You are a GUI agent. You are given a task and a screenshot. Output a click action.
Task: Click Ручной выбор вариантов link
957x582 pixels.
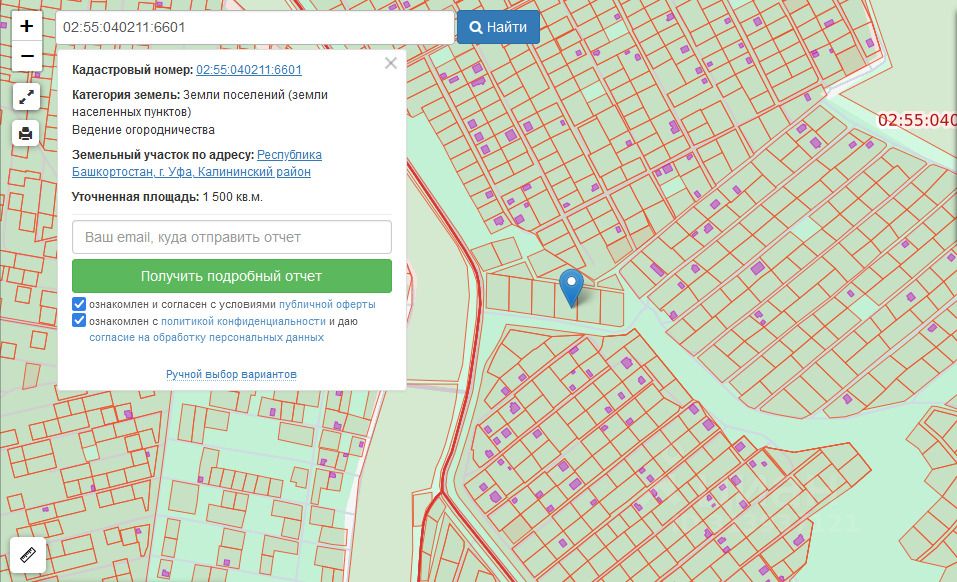(231, 374)
